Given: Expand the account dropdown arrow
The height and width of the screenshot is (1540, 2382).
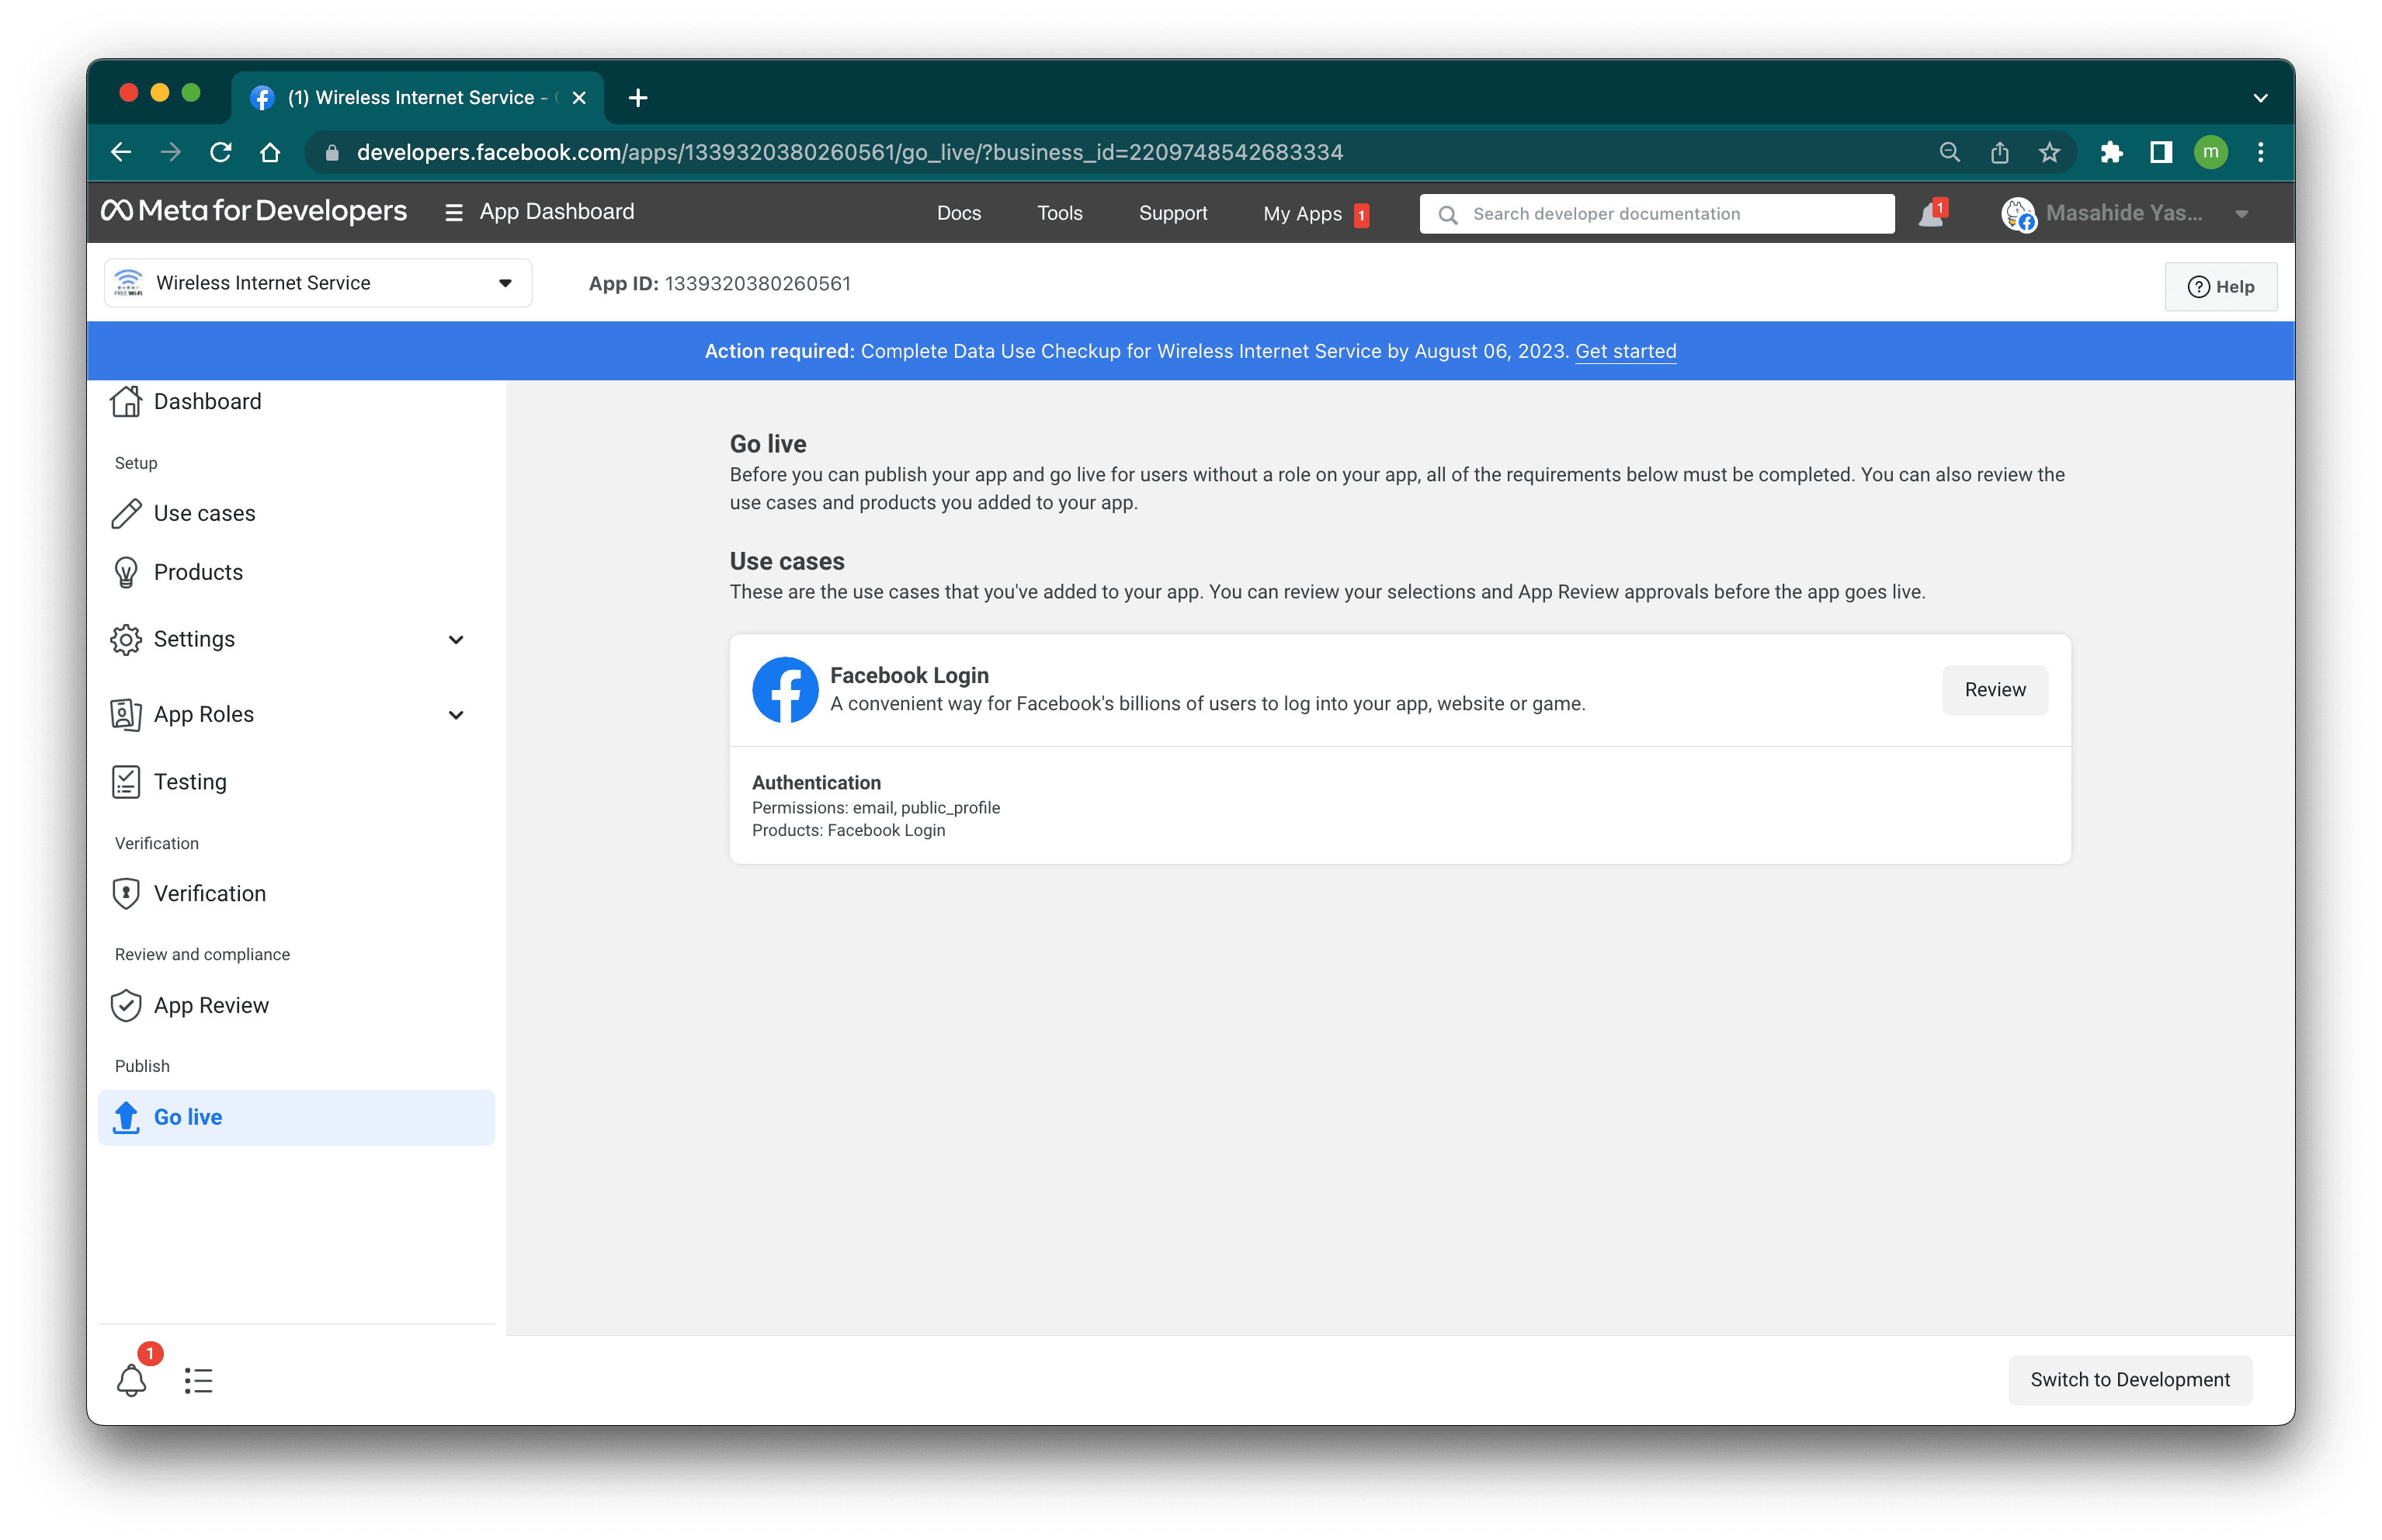Looking at the screenshot, I should point(2241,214).
